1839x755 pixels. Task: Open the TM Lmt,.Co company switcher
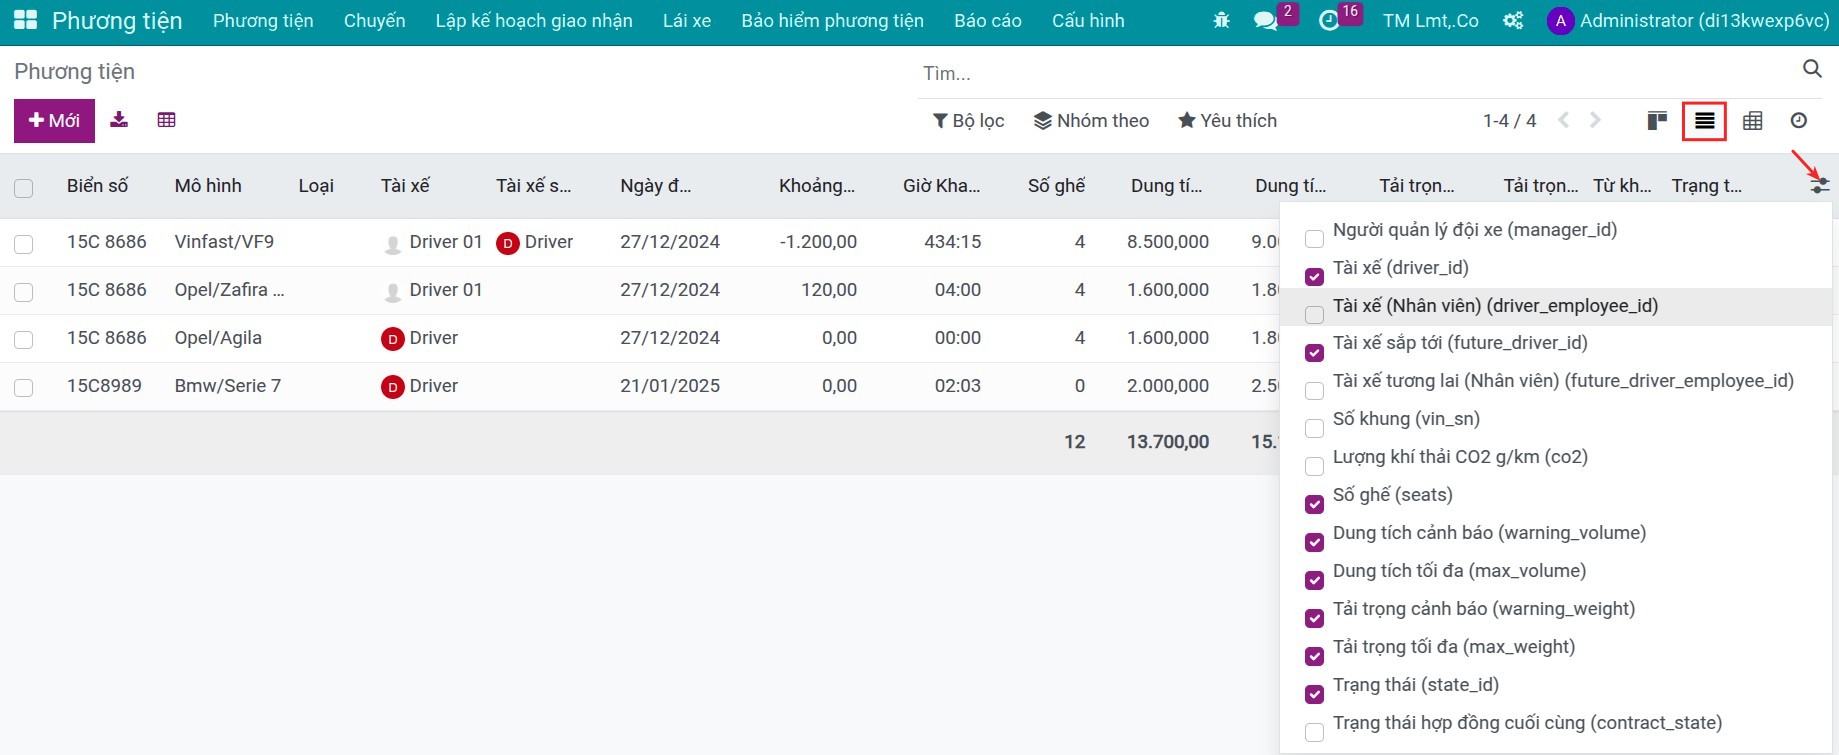click(1430, 21)
